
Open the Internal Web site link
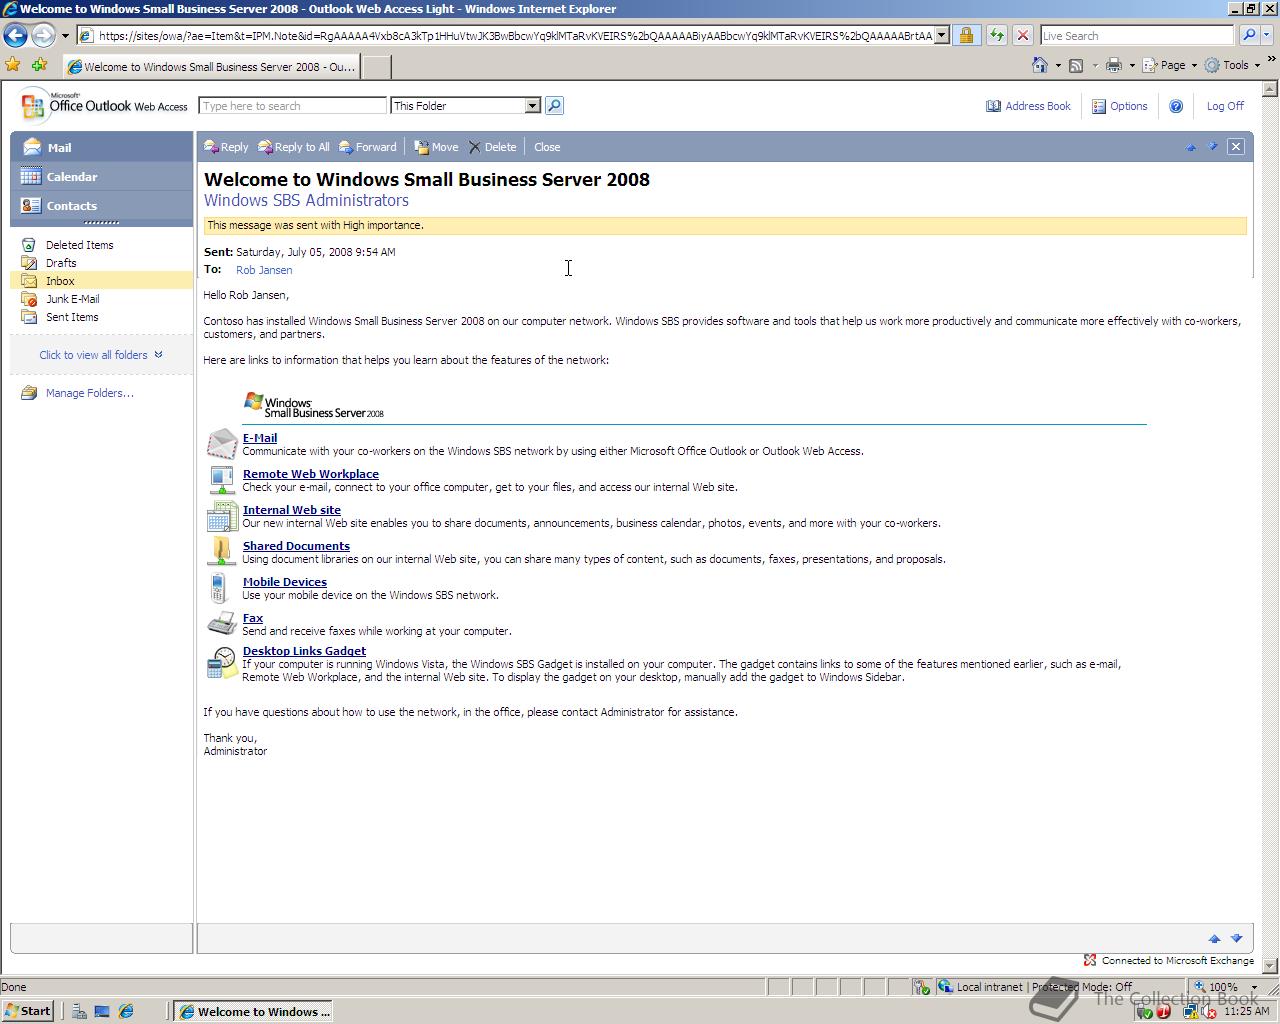coord(292,510)
